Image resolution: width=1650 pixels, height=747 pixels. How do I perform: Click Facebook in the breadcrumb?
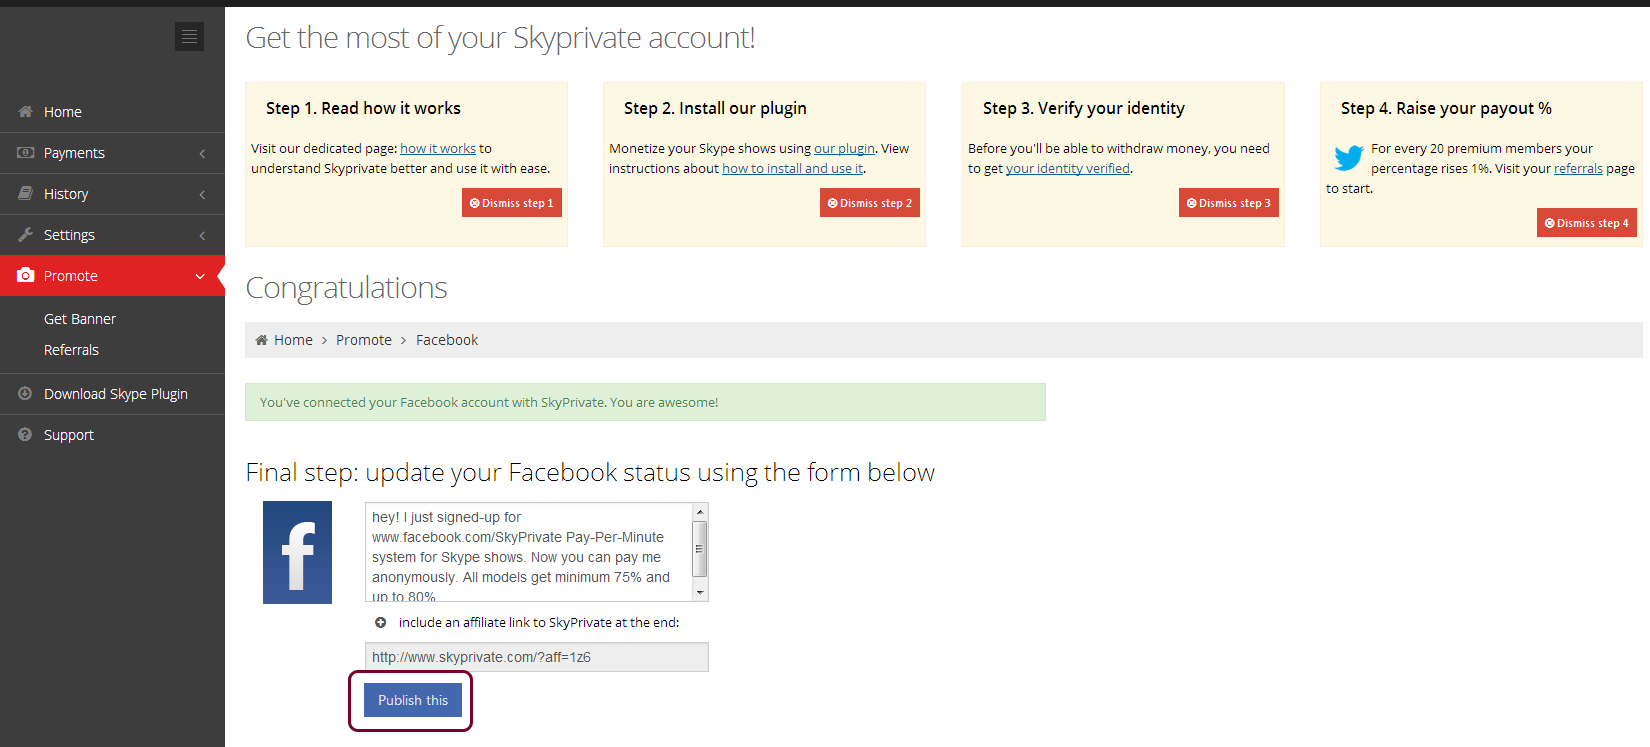click(447, 340)
